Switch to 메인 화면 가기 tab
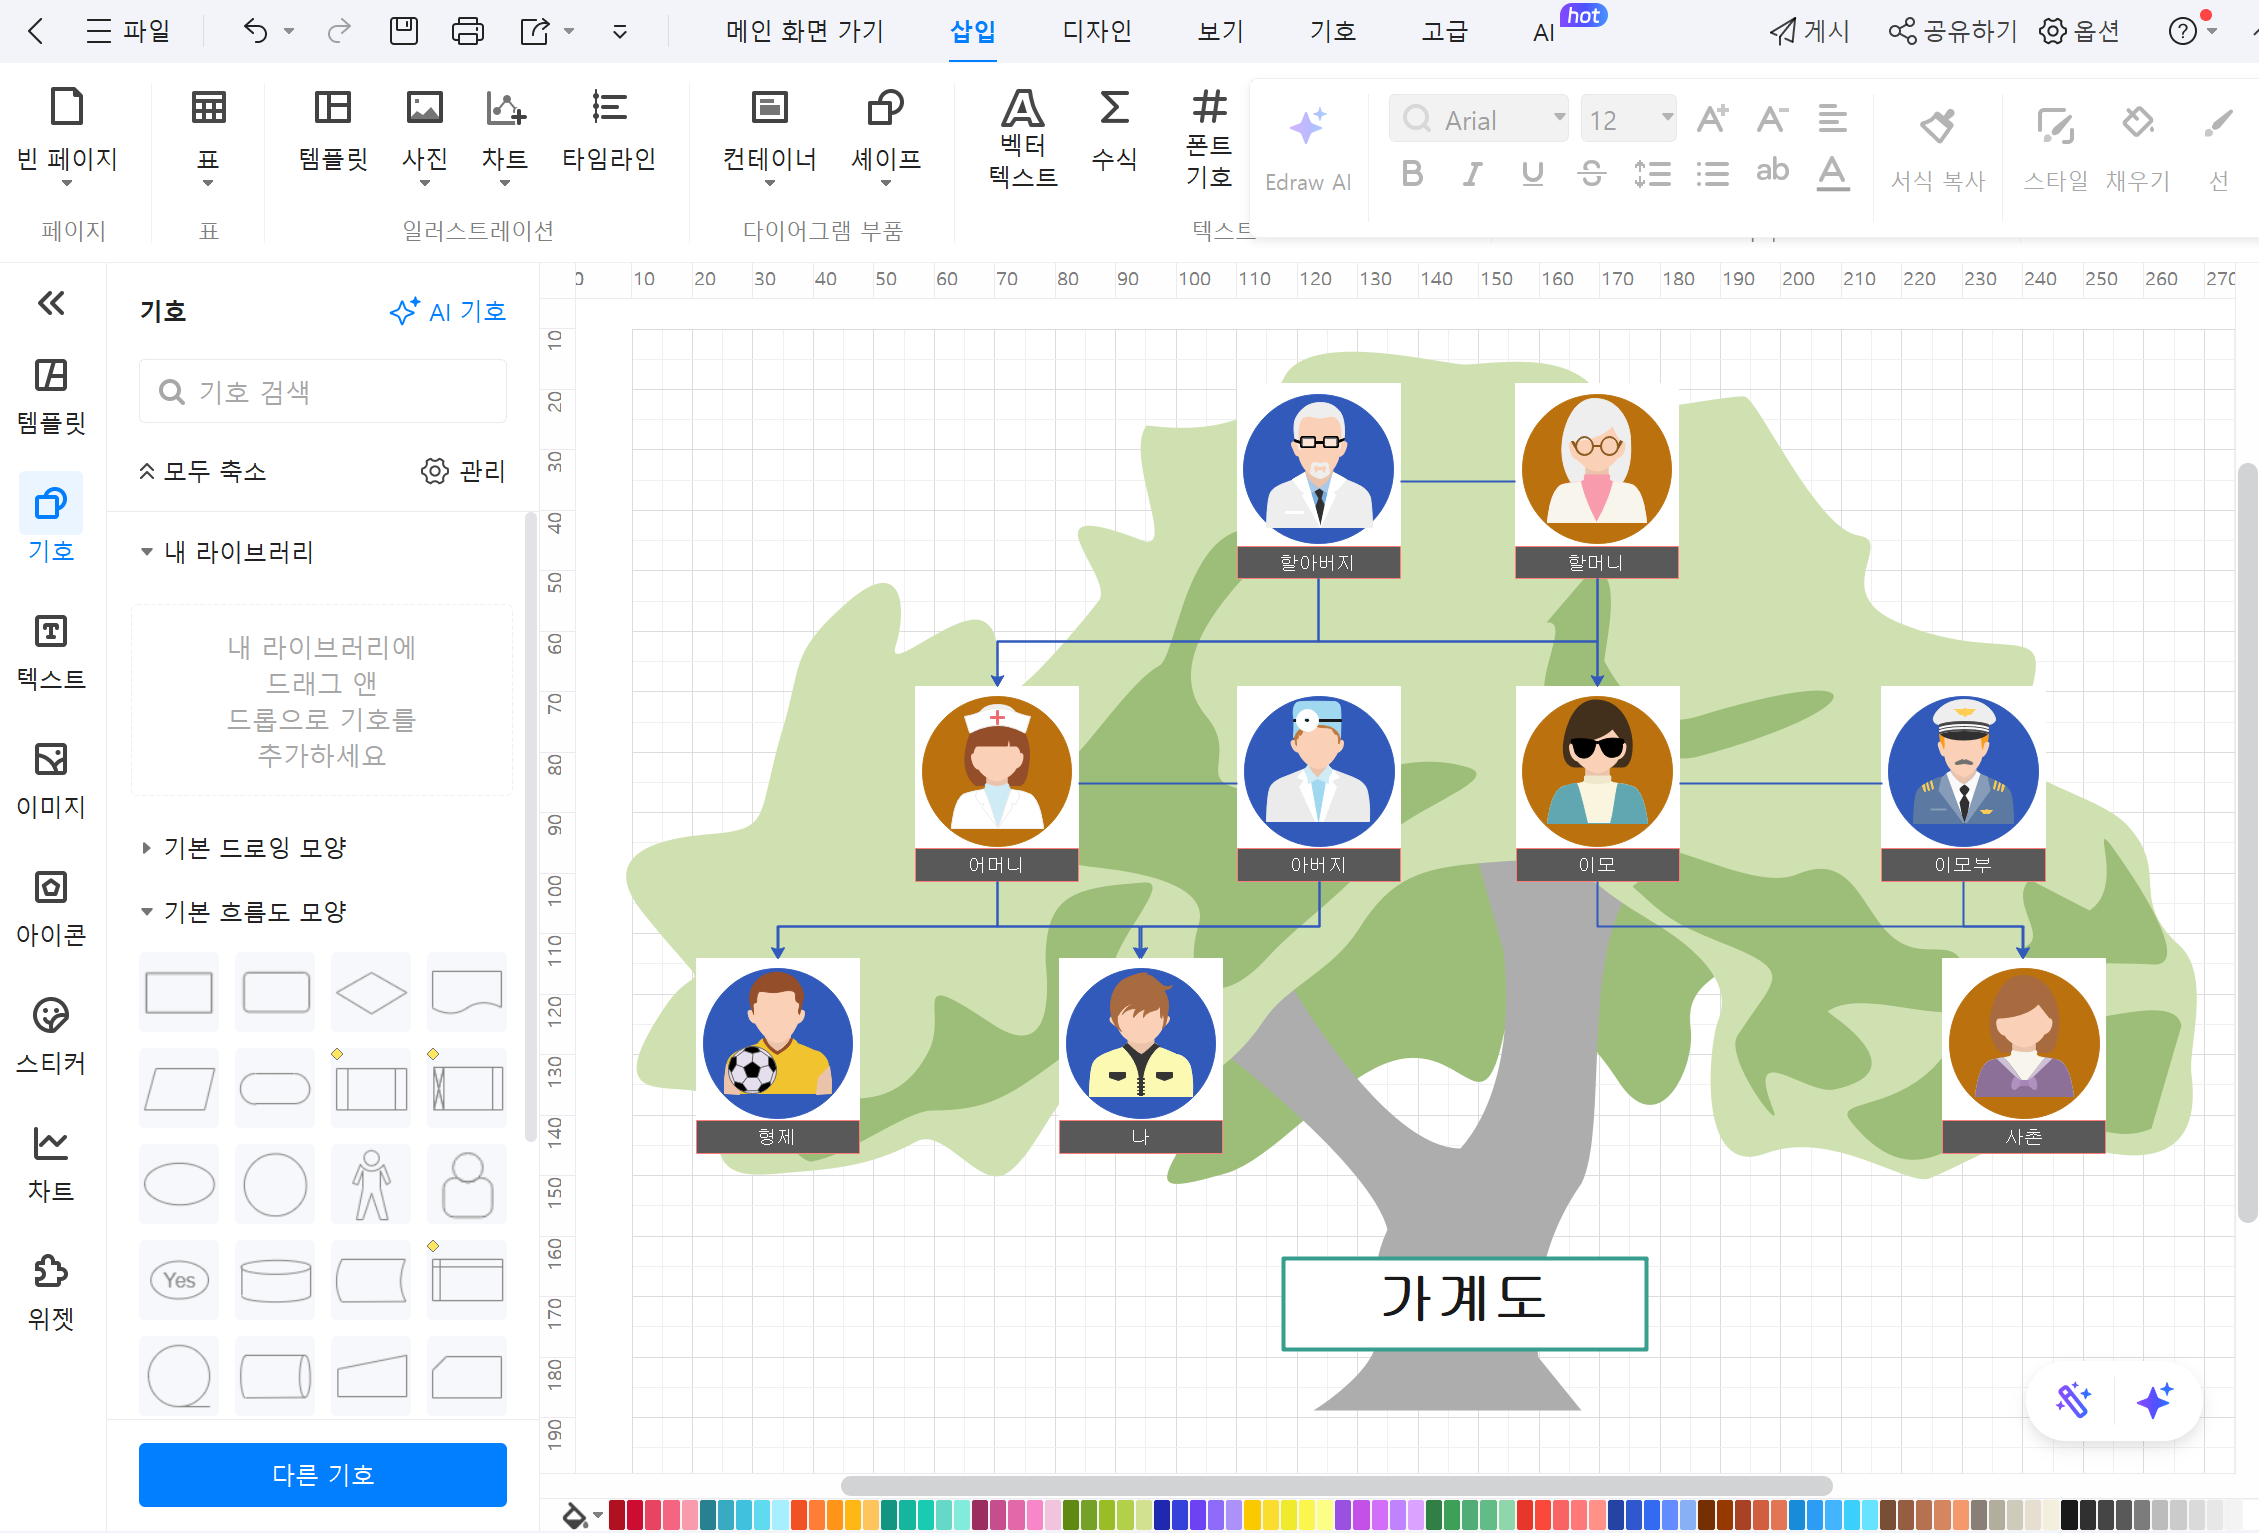This screenshot has width=2259, height=1533. (805, 31)
